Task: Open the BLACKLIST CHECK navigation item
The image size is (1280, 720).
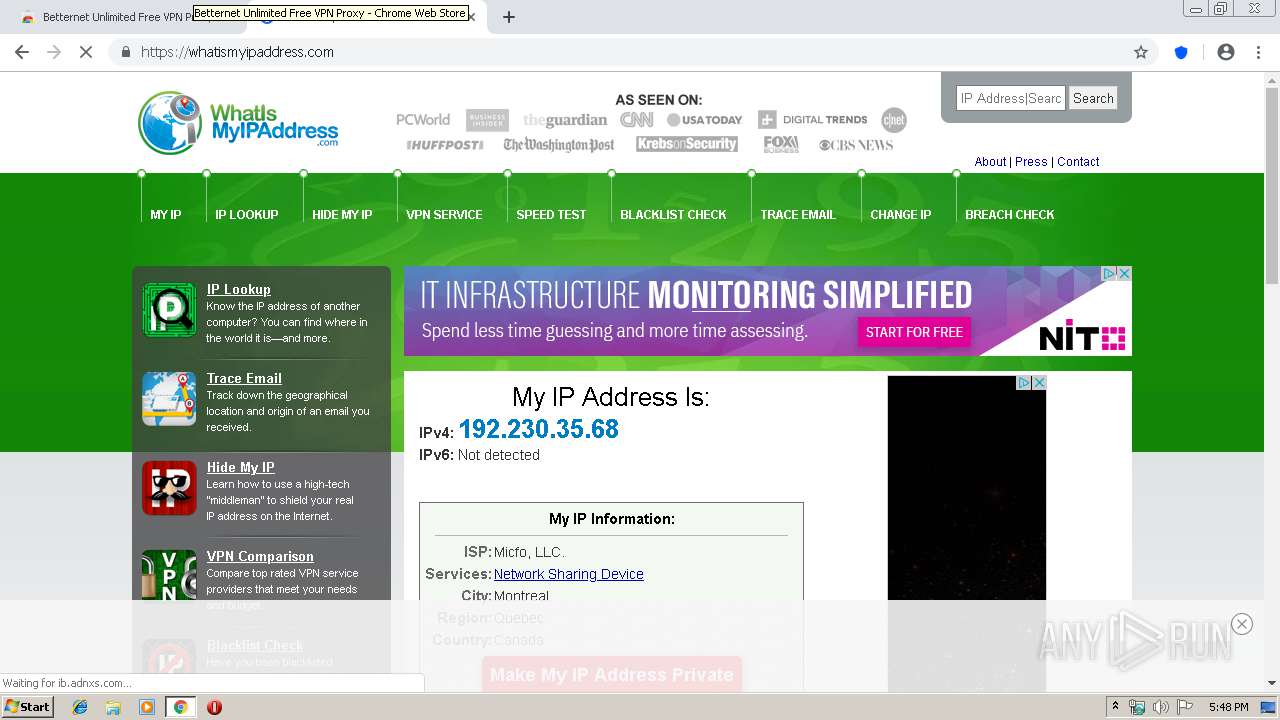Action: point(673,215)
